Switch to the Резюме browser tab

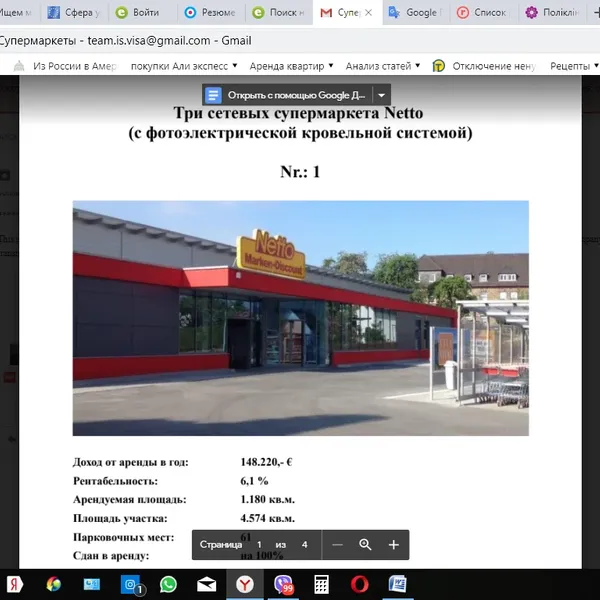[x=210, y=13]
